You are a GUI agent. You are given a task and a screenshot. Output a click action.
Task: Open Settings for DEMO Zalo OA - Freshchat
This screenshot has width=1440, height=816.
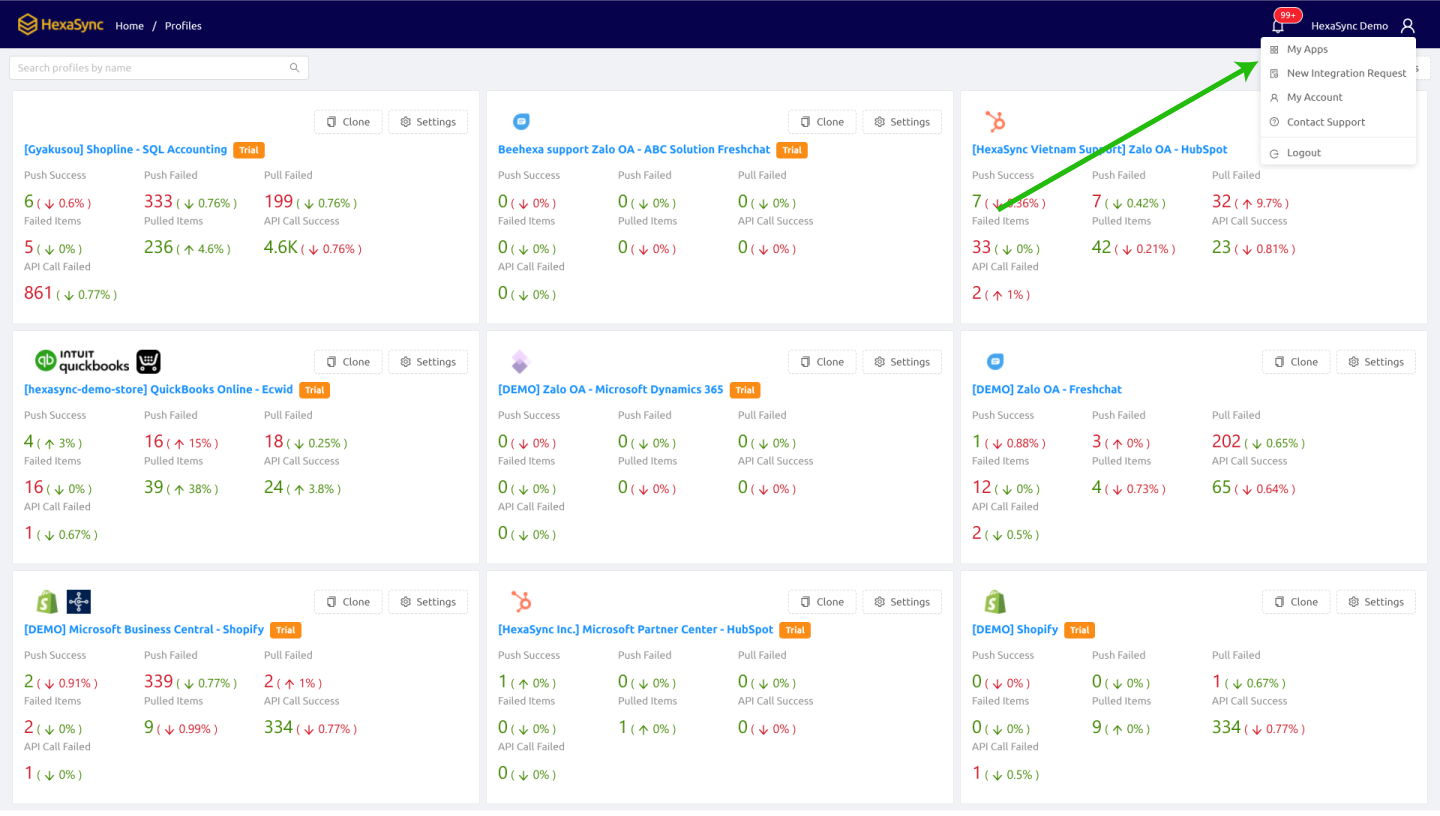coord(1376,362)
